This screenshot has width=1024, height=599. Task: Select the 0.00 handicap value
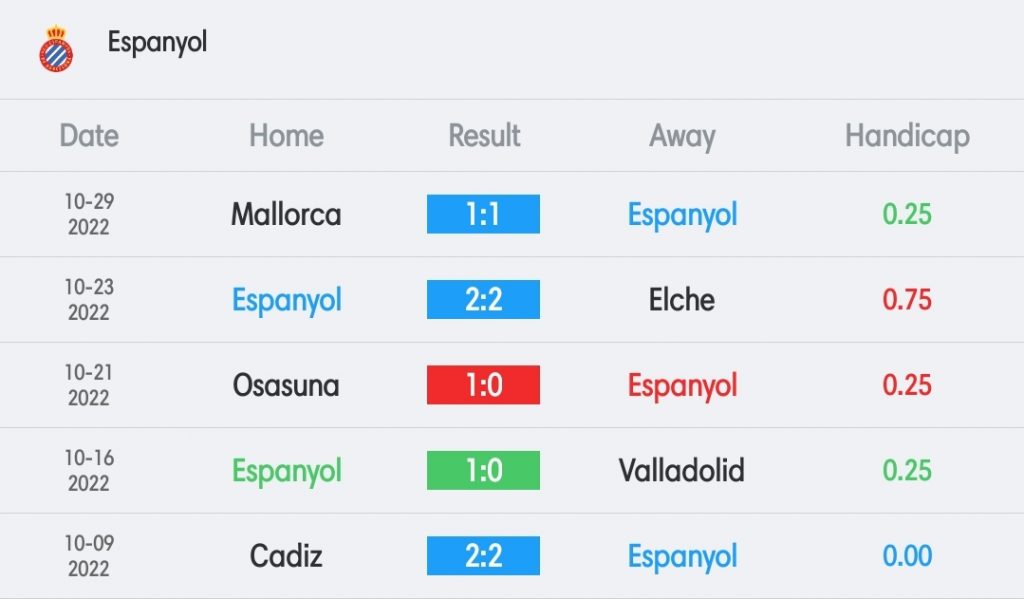(907, 556)
